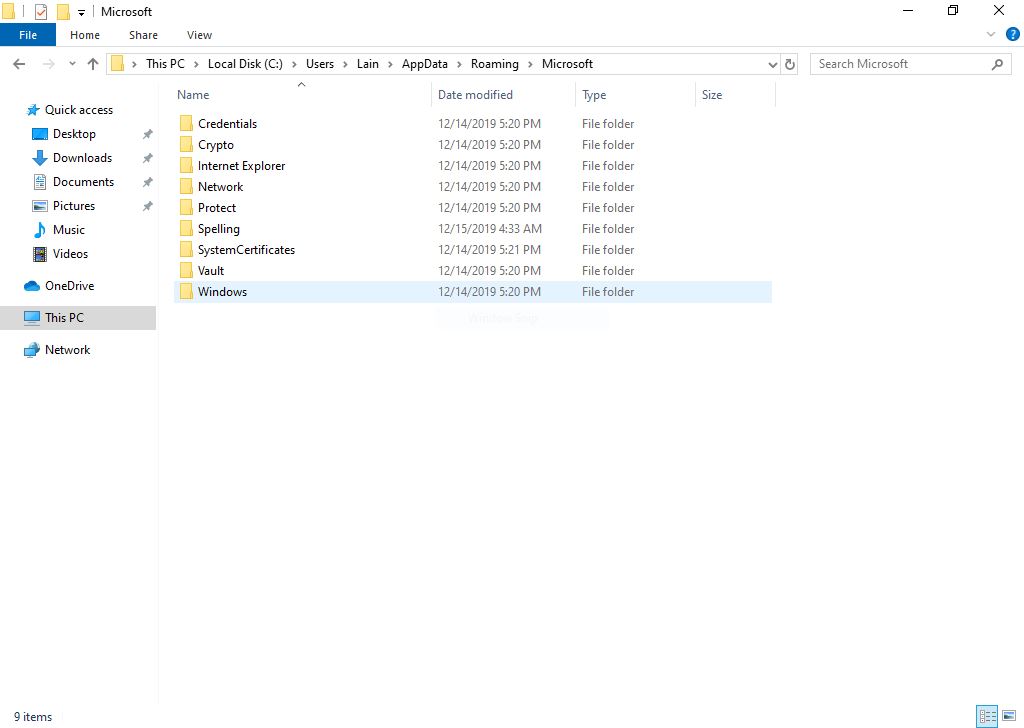Click Users in the address breadcrumb
The height and width of the screenshot is (728, 1024).
(320, 64)
